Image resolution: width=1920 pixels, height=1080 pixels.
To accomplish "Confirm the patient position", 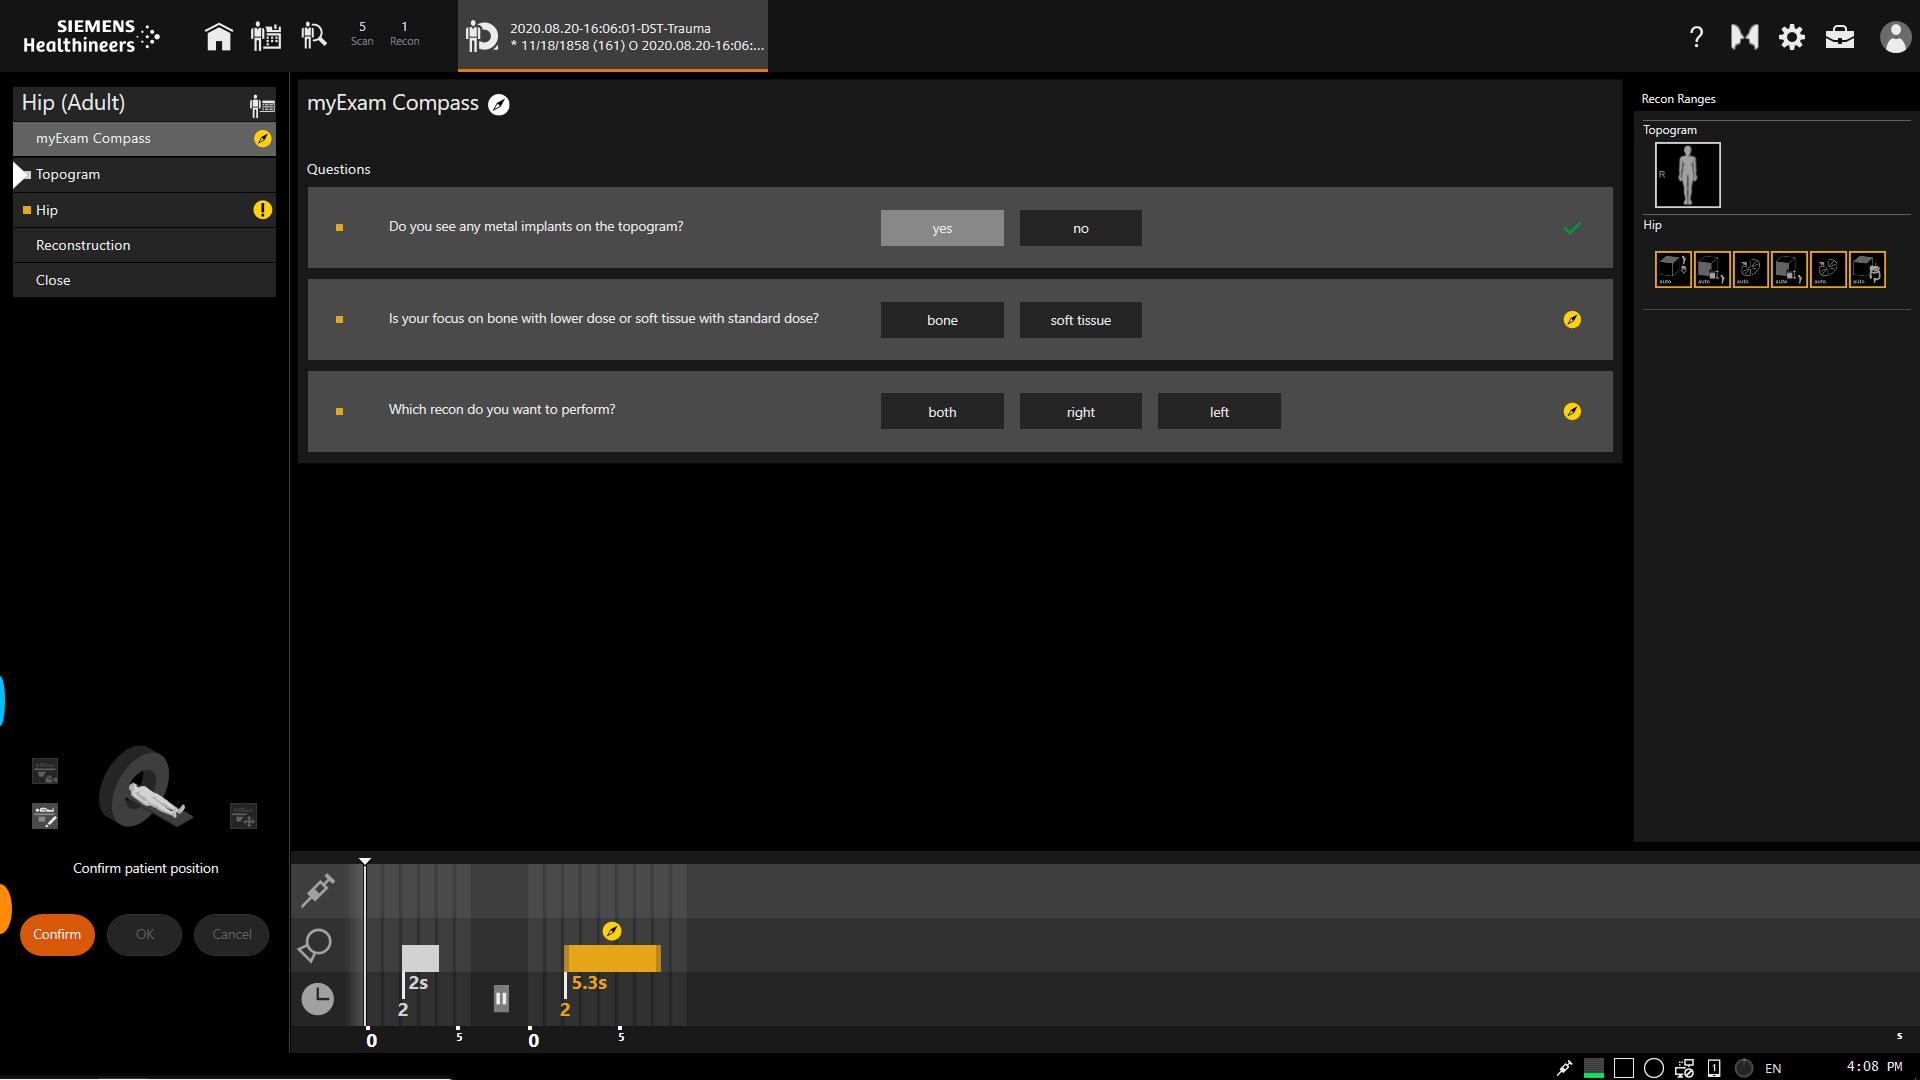I will click(x=57, y=934).
